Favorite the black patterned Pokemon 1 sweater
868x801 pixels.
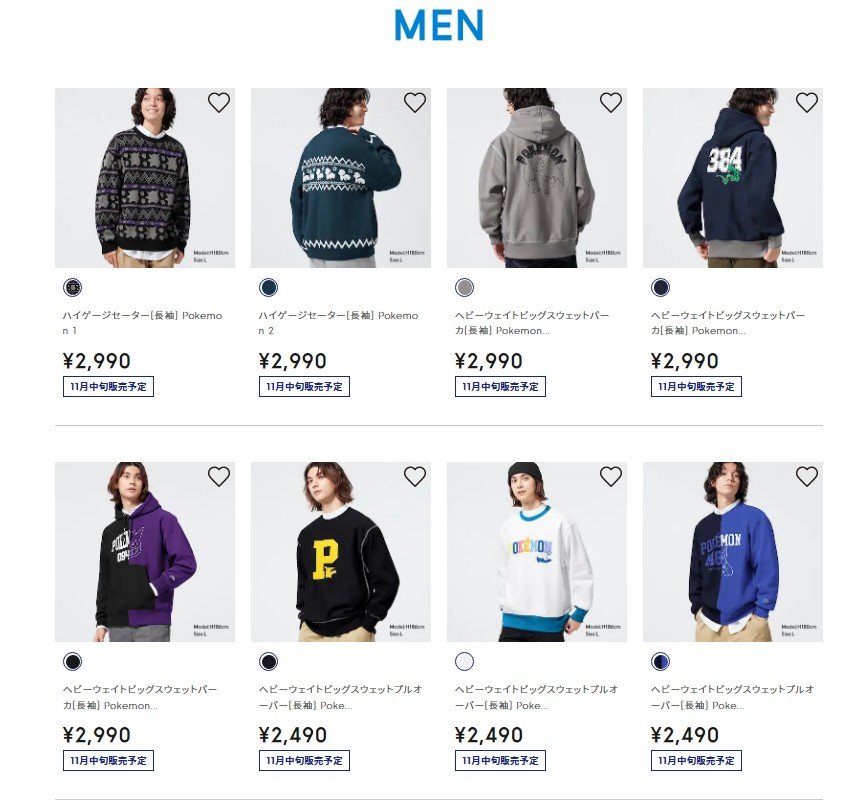[219, 102]
